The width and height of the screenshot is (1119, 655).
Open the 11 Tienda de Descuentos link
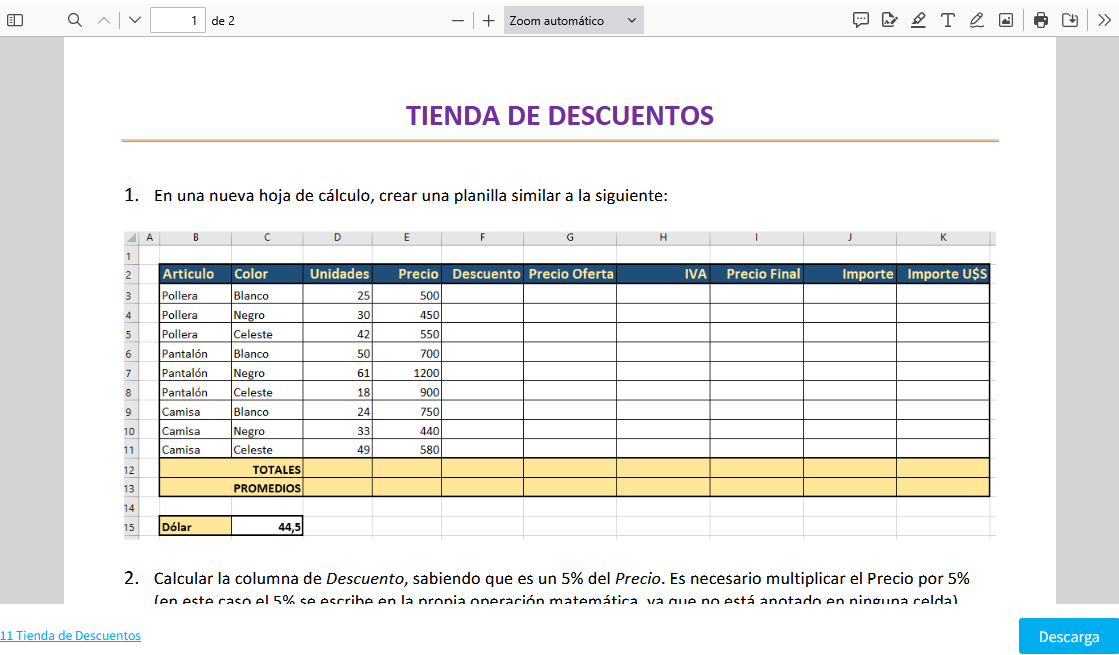[x=70, y=636]
